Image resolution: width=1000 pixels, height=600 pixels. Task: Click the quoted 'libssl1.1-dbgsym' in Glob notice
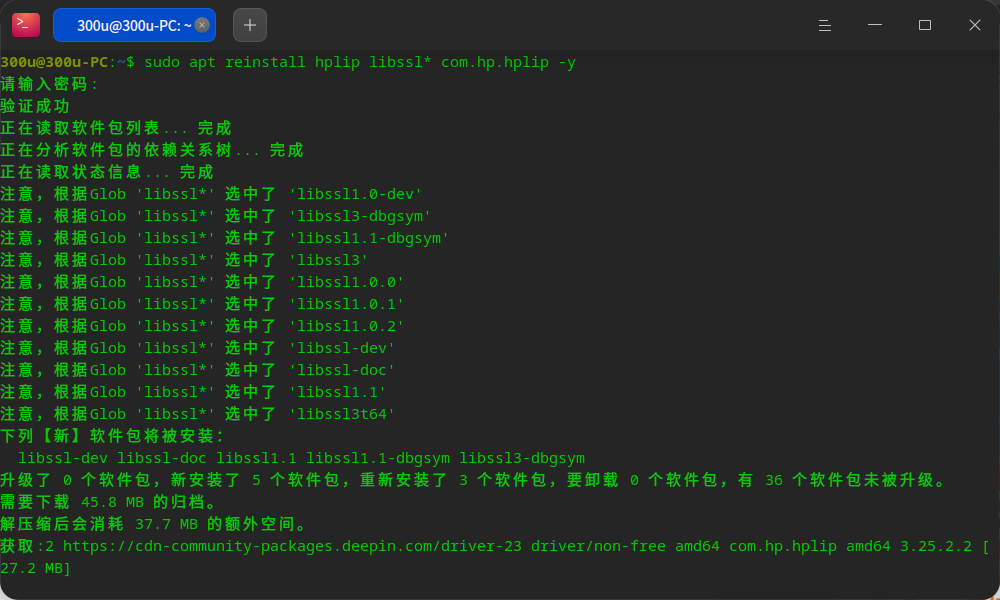[x=369, y=238]
